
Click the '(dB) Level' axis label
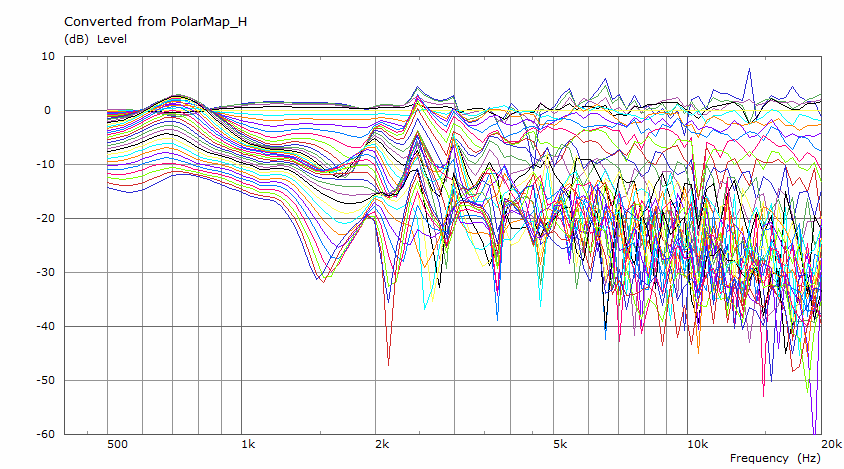click(95, 39)
